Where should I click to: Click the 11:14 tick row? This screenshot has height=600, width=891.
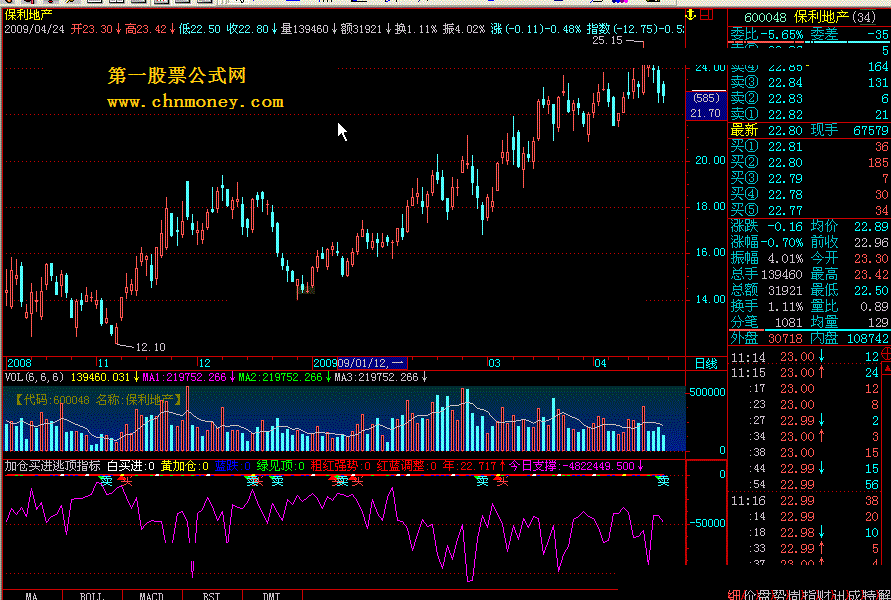click(x=805, y=357)
